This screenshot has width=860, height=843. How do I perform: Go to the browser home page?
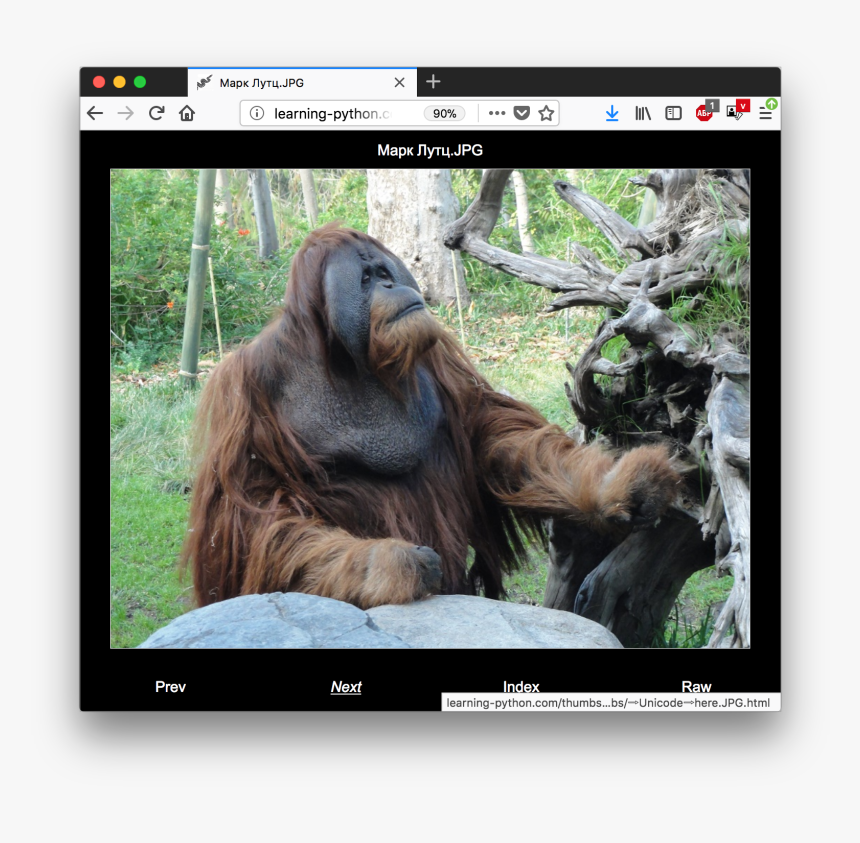187,113
